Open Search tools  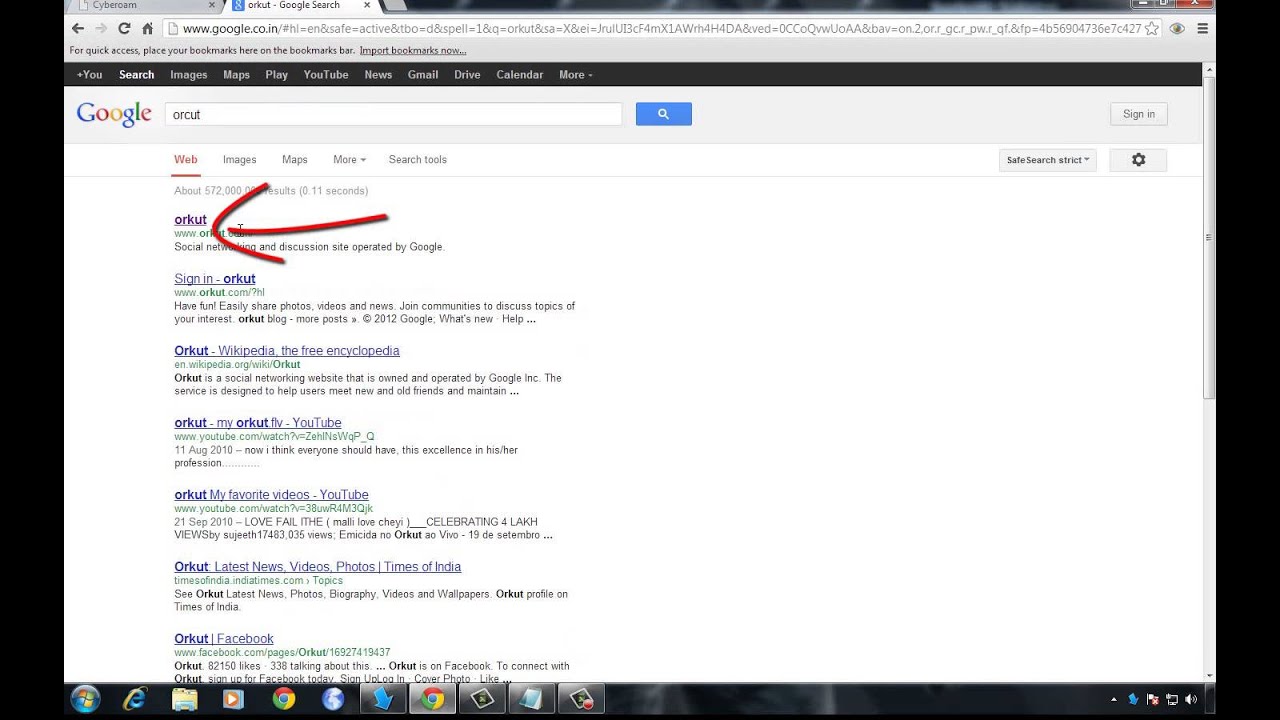pos(417,160)
